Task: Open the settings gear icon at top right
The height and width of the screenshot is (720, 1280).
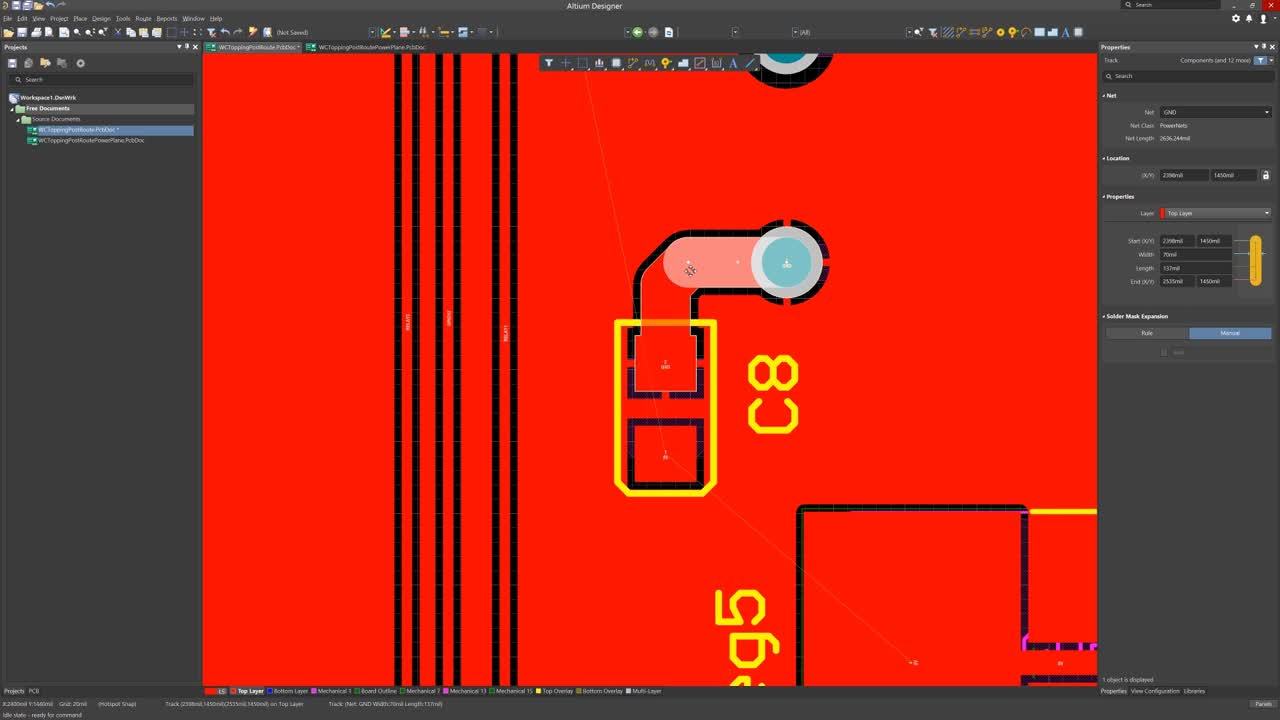Action: pos(1236,18)
